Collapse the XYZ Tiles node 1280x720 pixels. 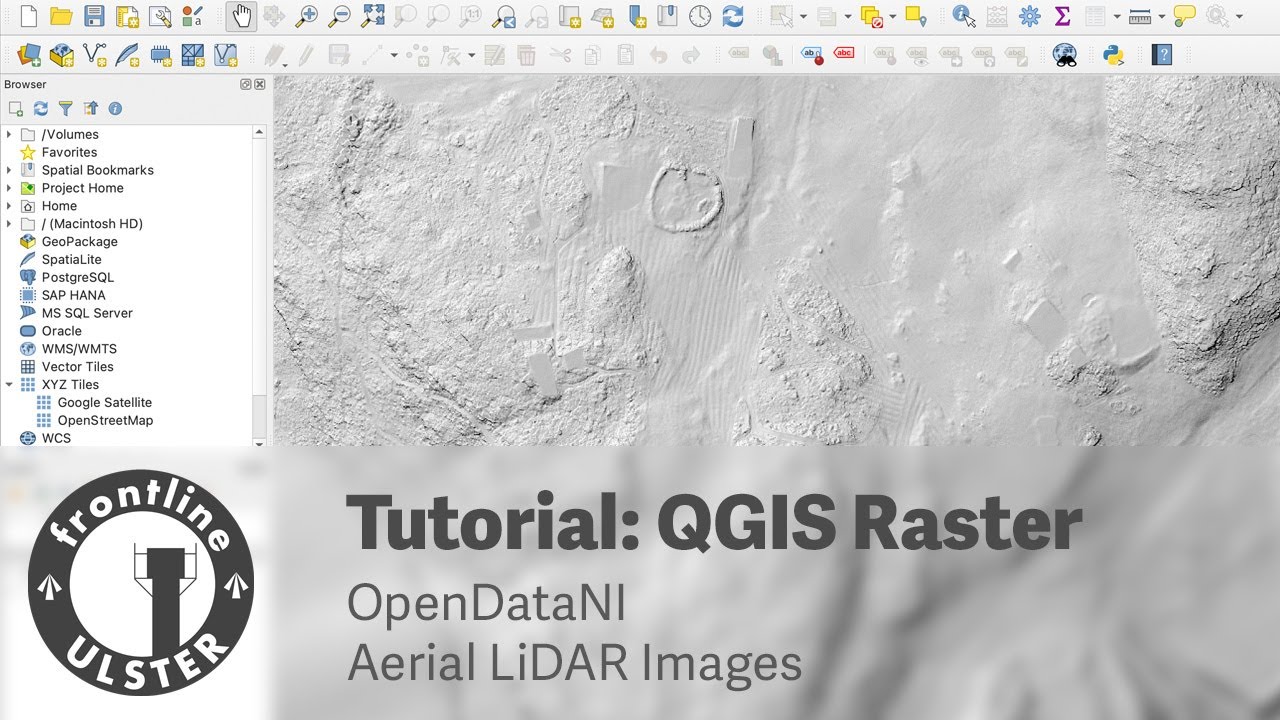click(x=9, y=384)
